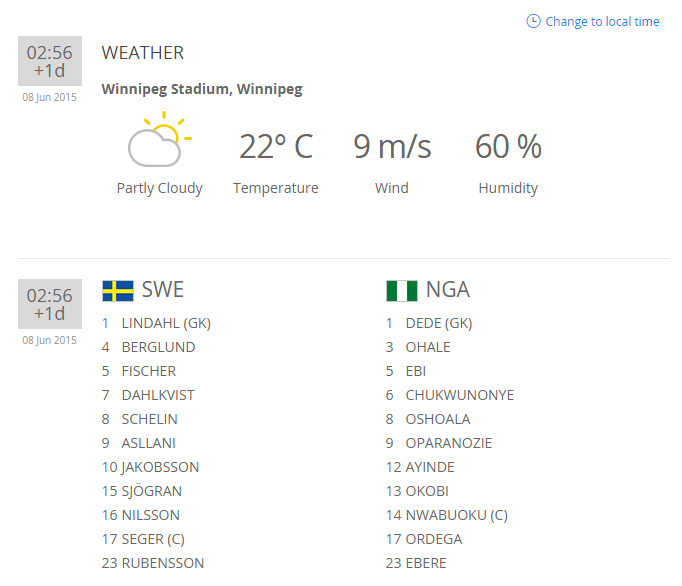Viewport: 682px width, 586px height.
Task: Select Nigeria captain NWABUOKU (C)
Action: coord(456,515)
